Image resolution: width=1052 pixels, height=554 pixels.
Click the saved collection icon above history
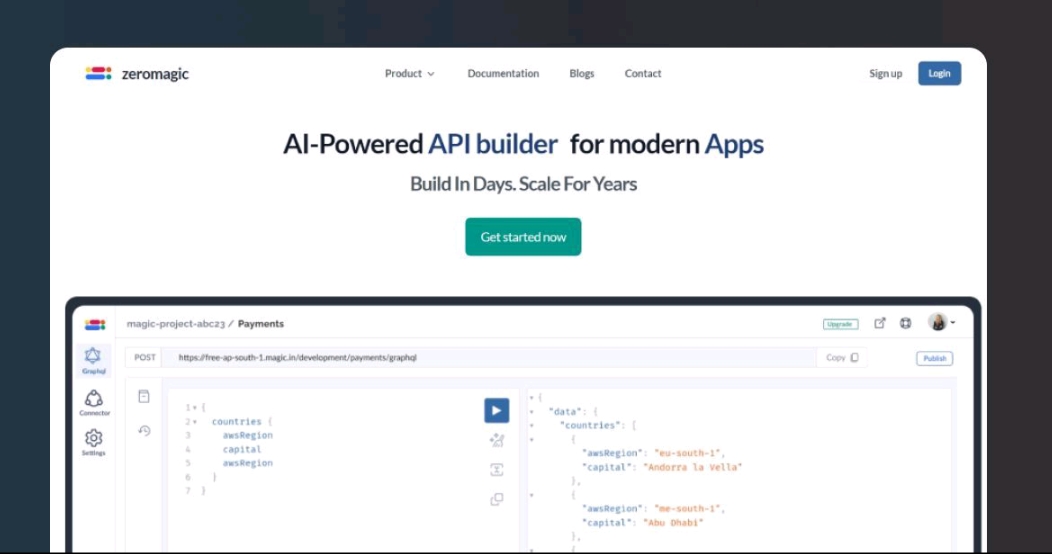coord(144,396)
